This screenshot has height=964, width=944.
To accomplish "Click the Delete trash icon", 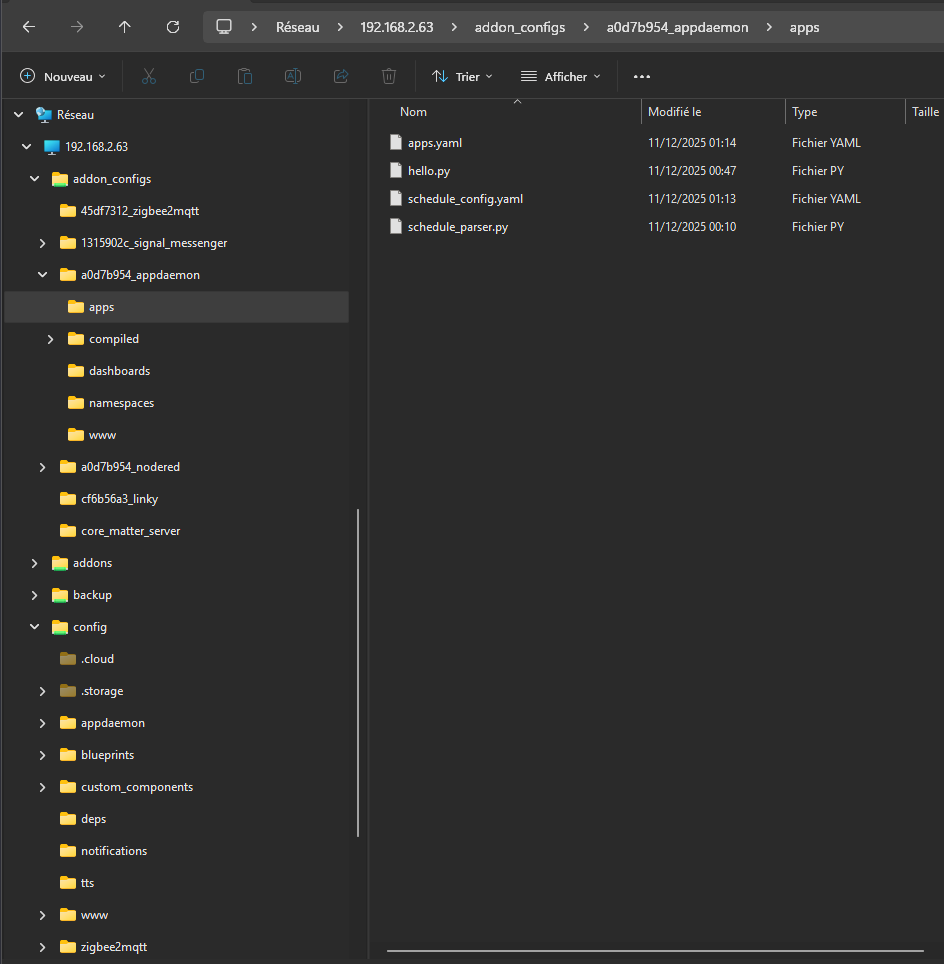I will (x=389, y=76).
